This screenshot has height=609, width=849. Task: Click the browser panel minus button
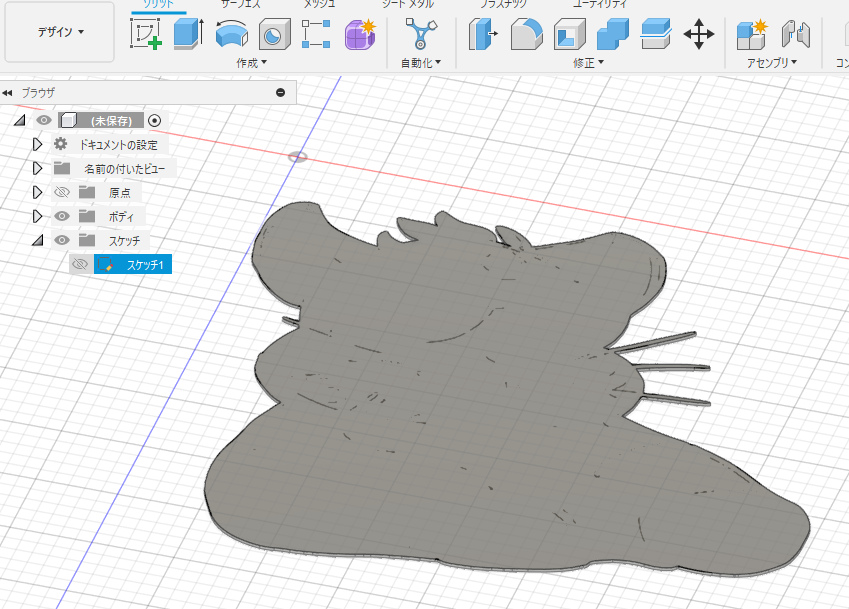click(280, 93)
